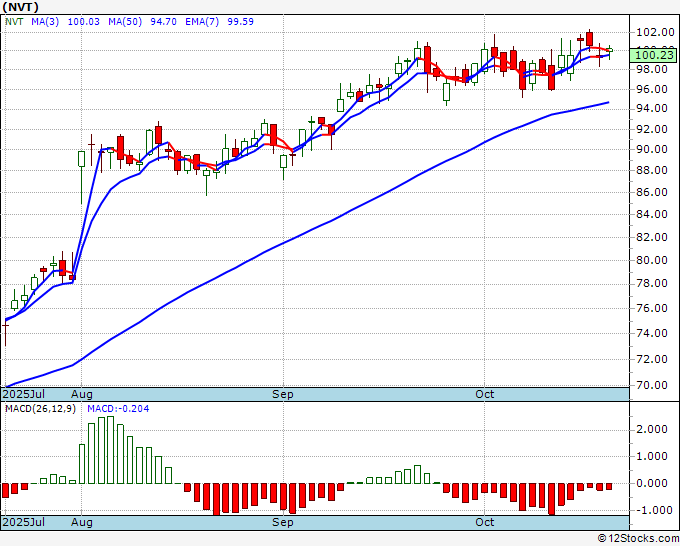Click the Sep label on MACD axis
Image resolution: width=680 pixels, height=546 pixels.
(283, 522)
